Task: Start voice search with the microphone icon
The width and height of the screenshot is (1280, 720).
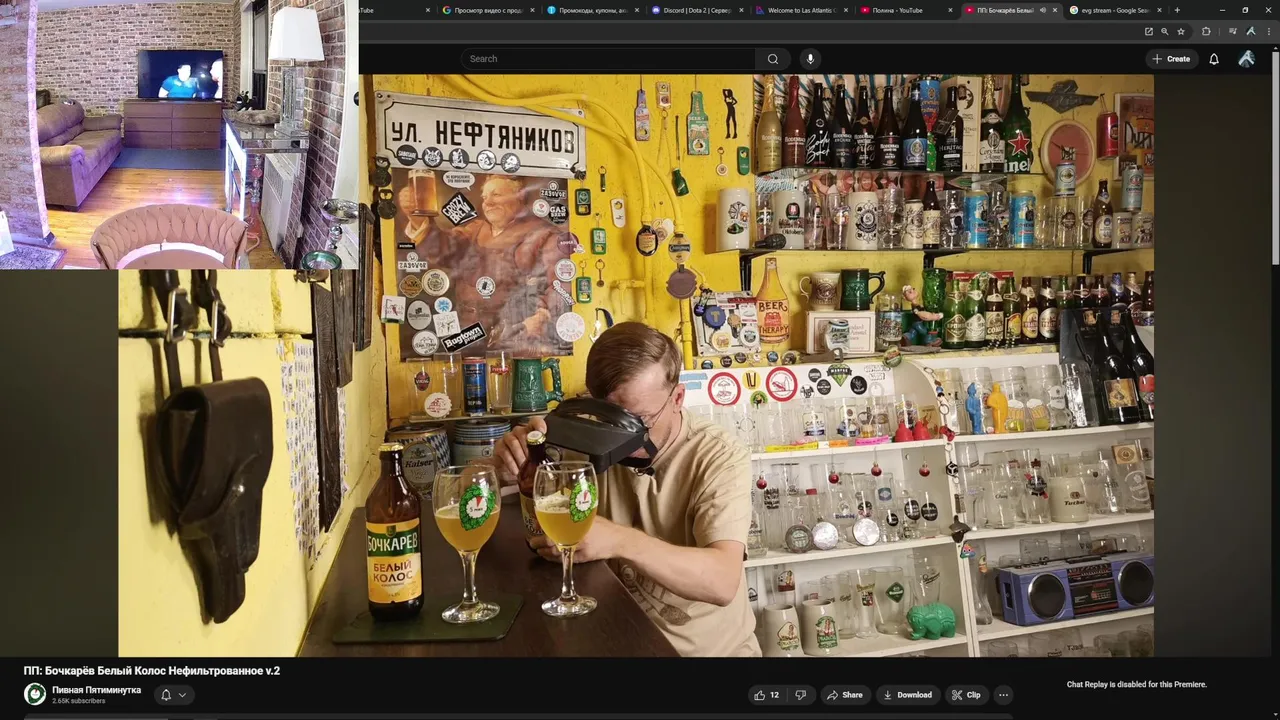Action: 810,59
